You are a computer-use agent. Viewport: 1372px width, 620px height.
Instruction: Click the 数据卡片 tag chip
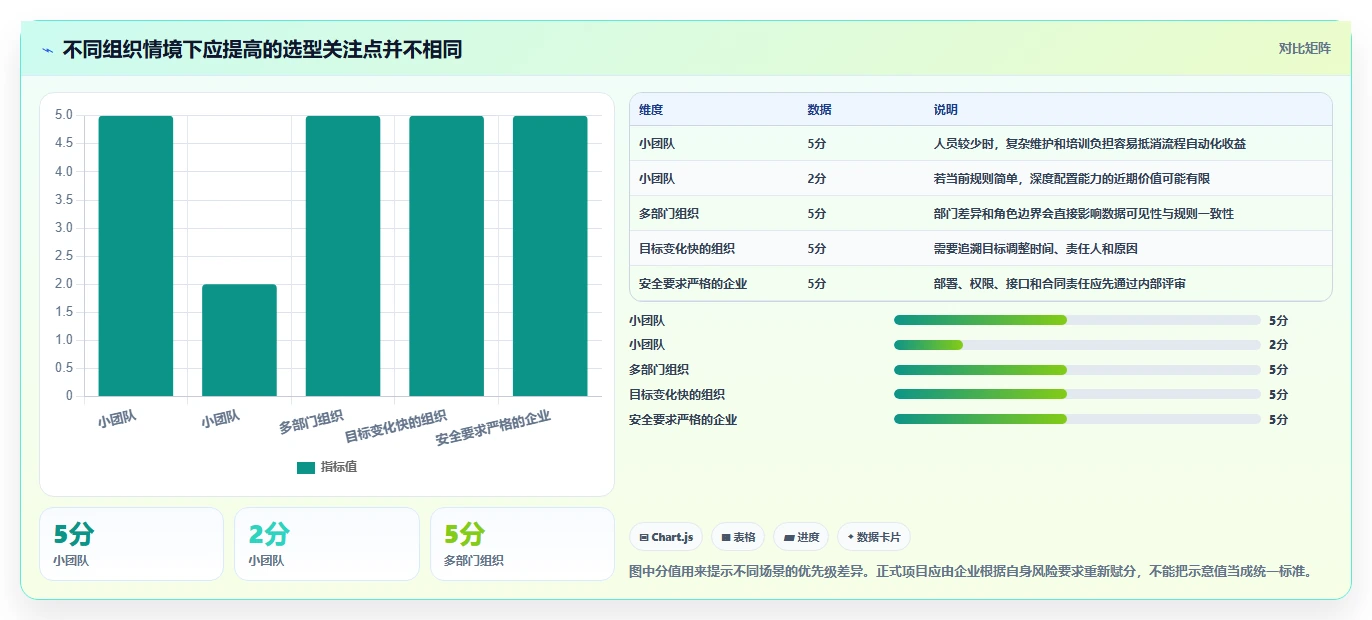[x=874, y=537]
